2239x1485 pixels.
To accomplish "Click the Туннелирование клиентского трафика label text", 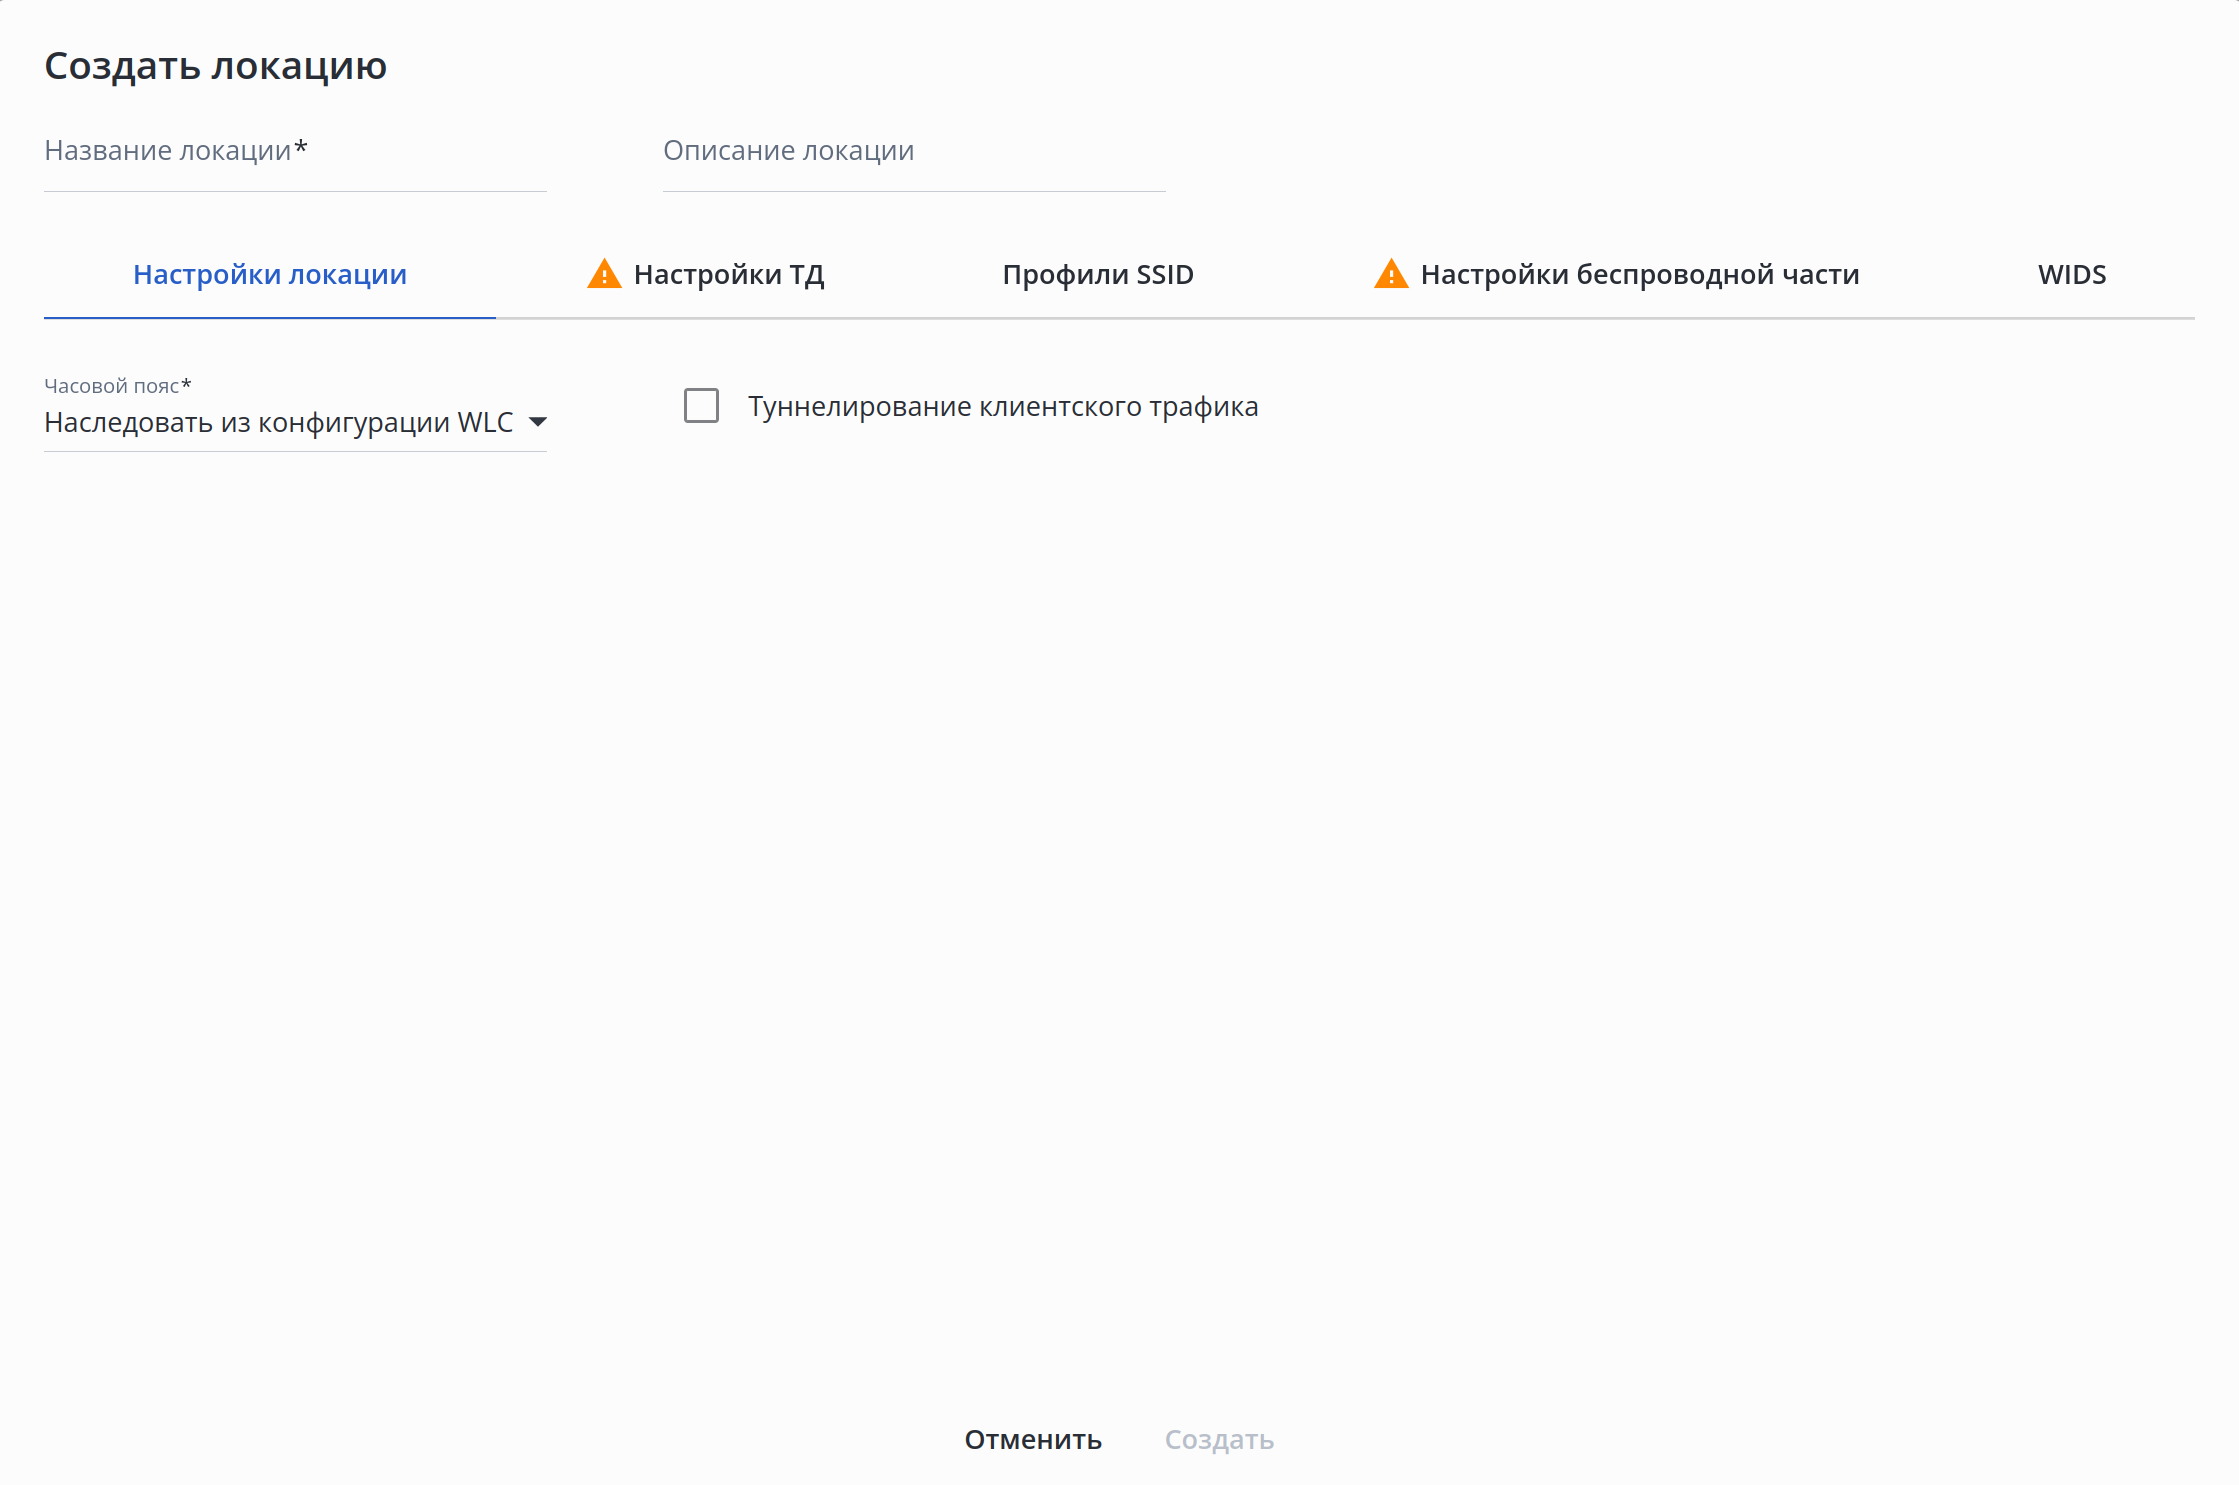I will tap(1002, 407).
